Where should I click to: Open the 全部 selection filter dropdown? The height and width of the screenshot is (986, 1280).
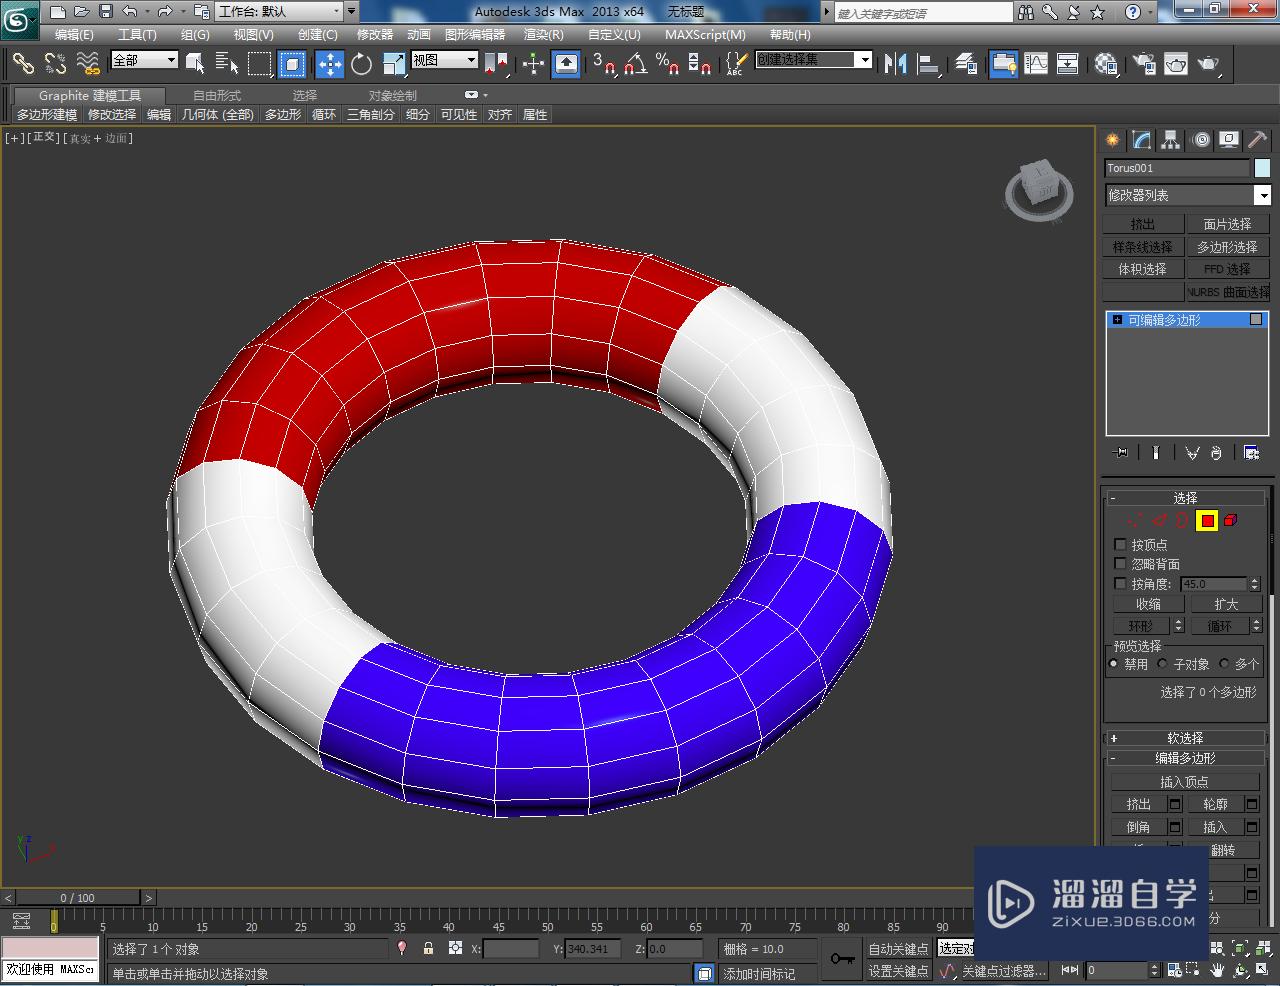(144, 60)
